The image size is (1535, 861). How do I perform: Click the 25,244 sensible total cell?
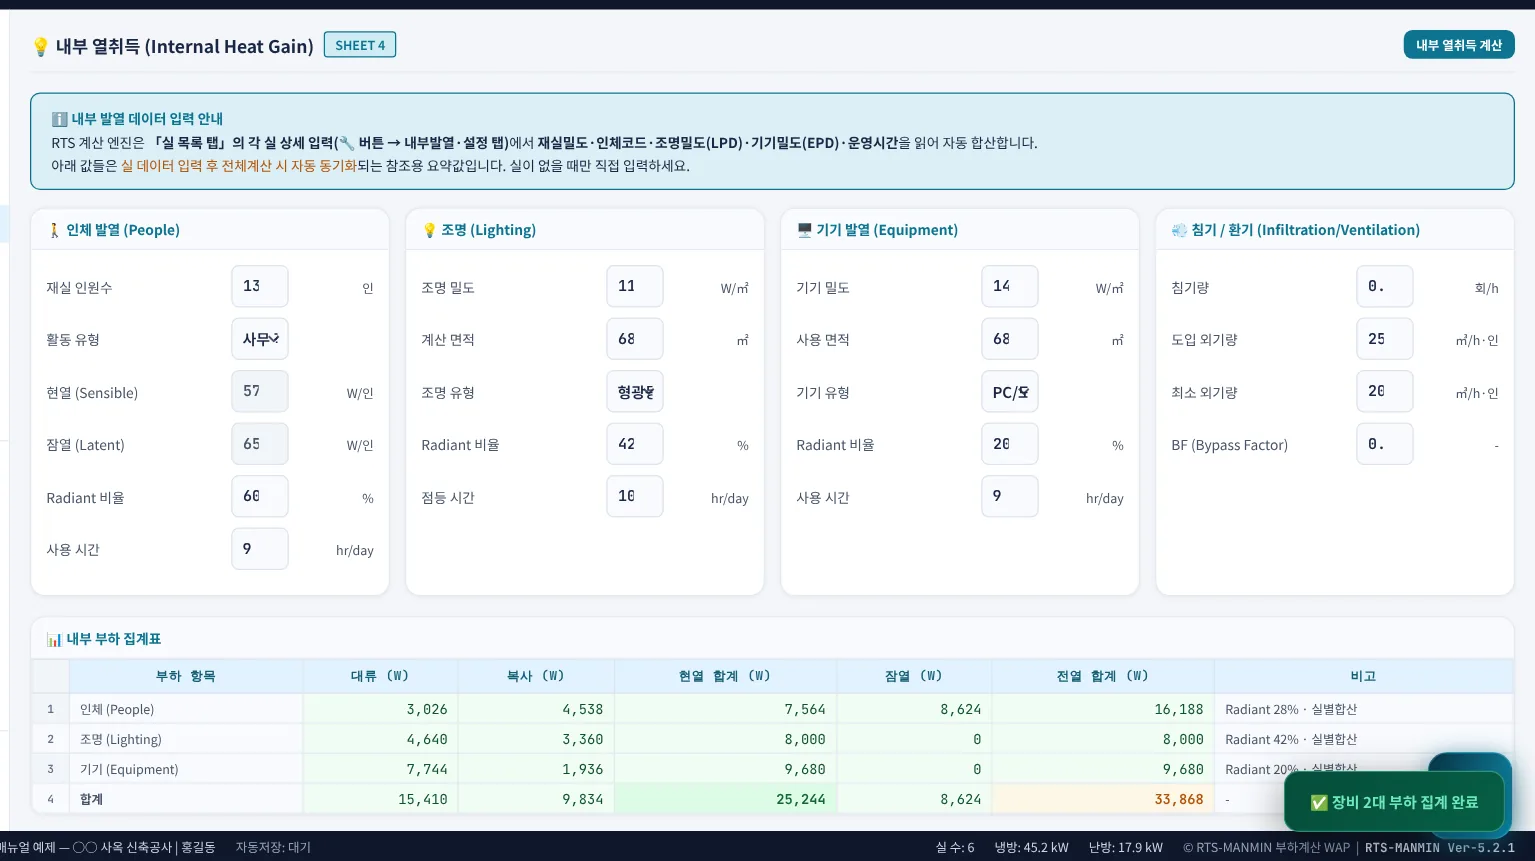(725, 799)
